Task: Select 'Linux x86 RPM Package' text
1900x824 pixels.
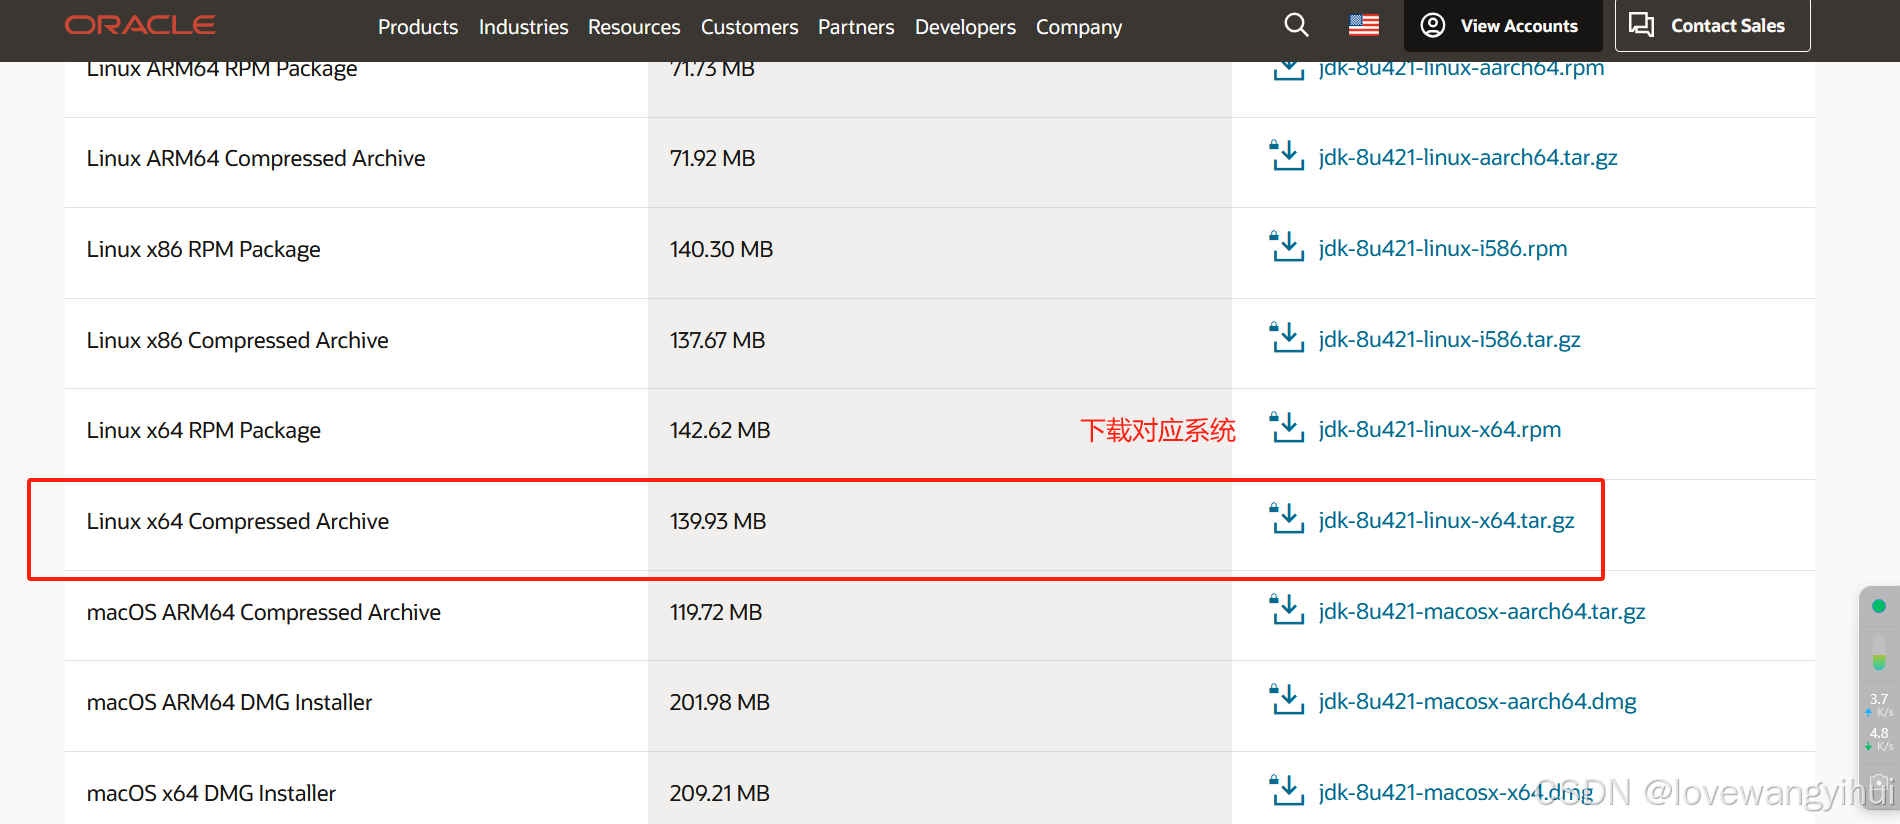Action: (204, 249)
